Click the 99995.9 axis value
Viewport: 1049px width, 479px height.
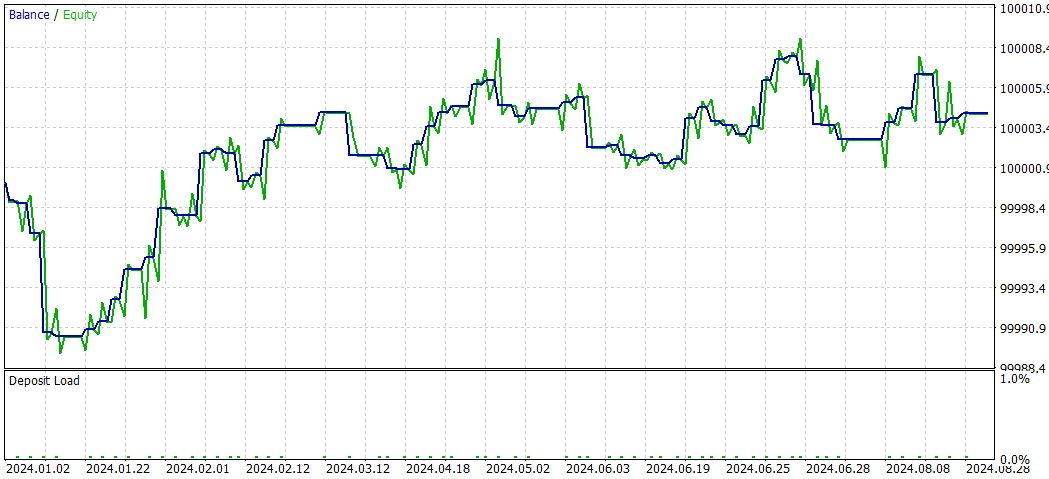(x=1024, y=249)
